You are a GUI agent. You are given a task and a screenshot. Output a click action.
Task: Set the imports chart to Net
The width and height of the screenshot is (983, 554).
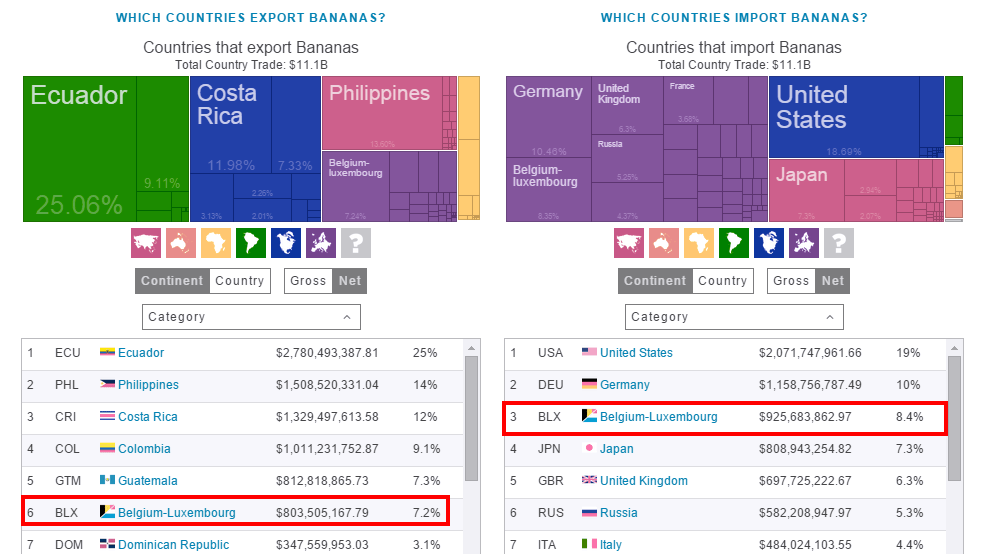833,281
